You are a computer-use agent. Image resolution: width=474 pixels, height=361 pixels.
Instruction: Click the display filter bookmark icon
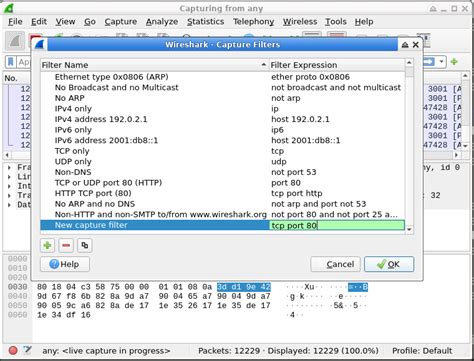click(x=11, y=62)
